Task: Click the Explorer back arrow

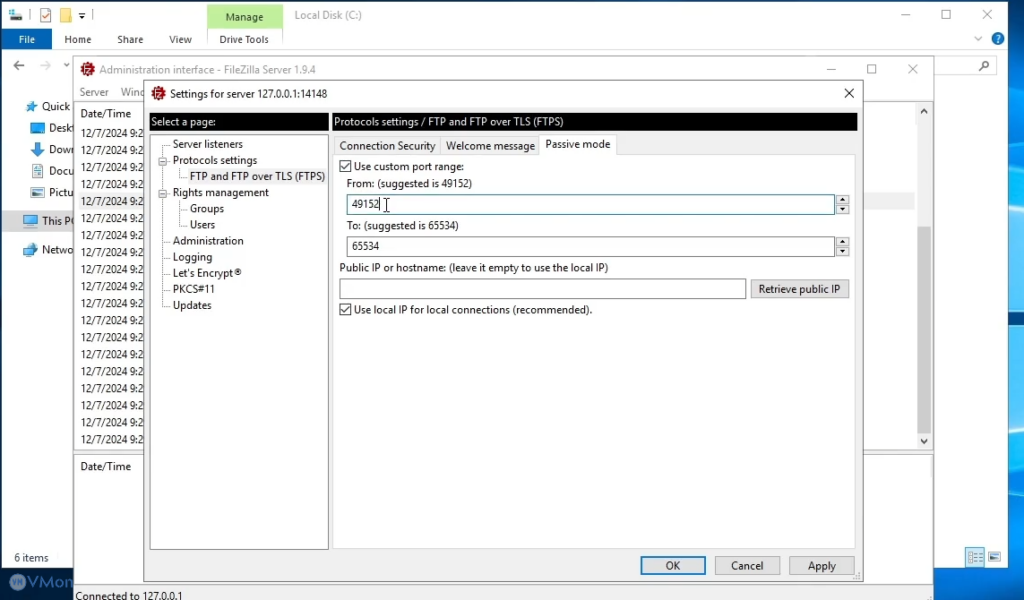Action: click(x=19, y=66)
